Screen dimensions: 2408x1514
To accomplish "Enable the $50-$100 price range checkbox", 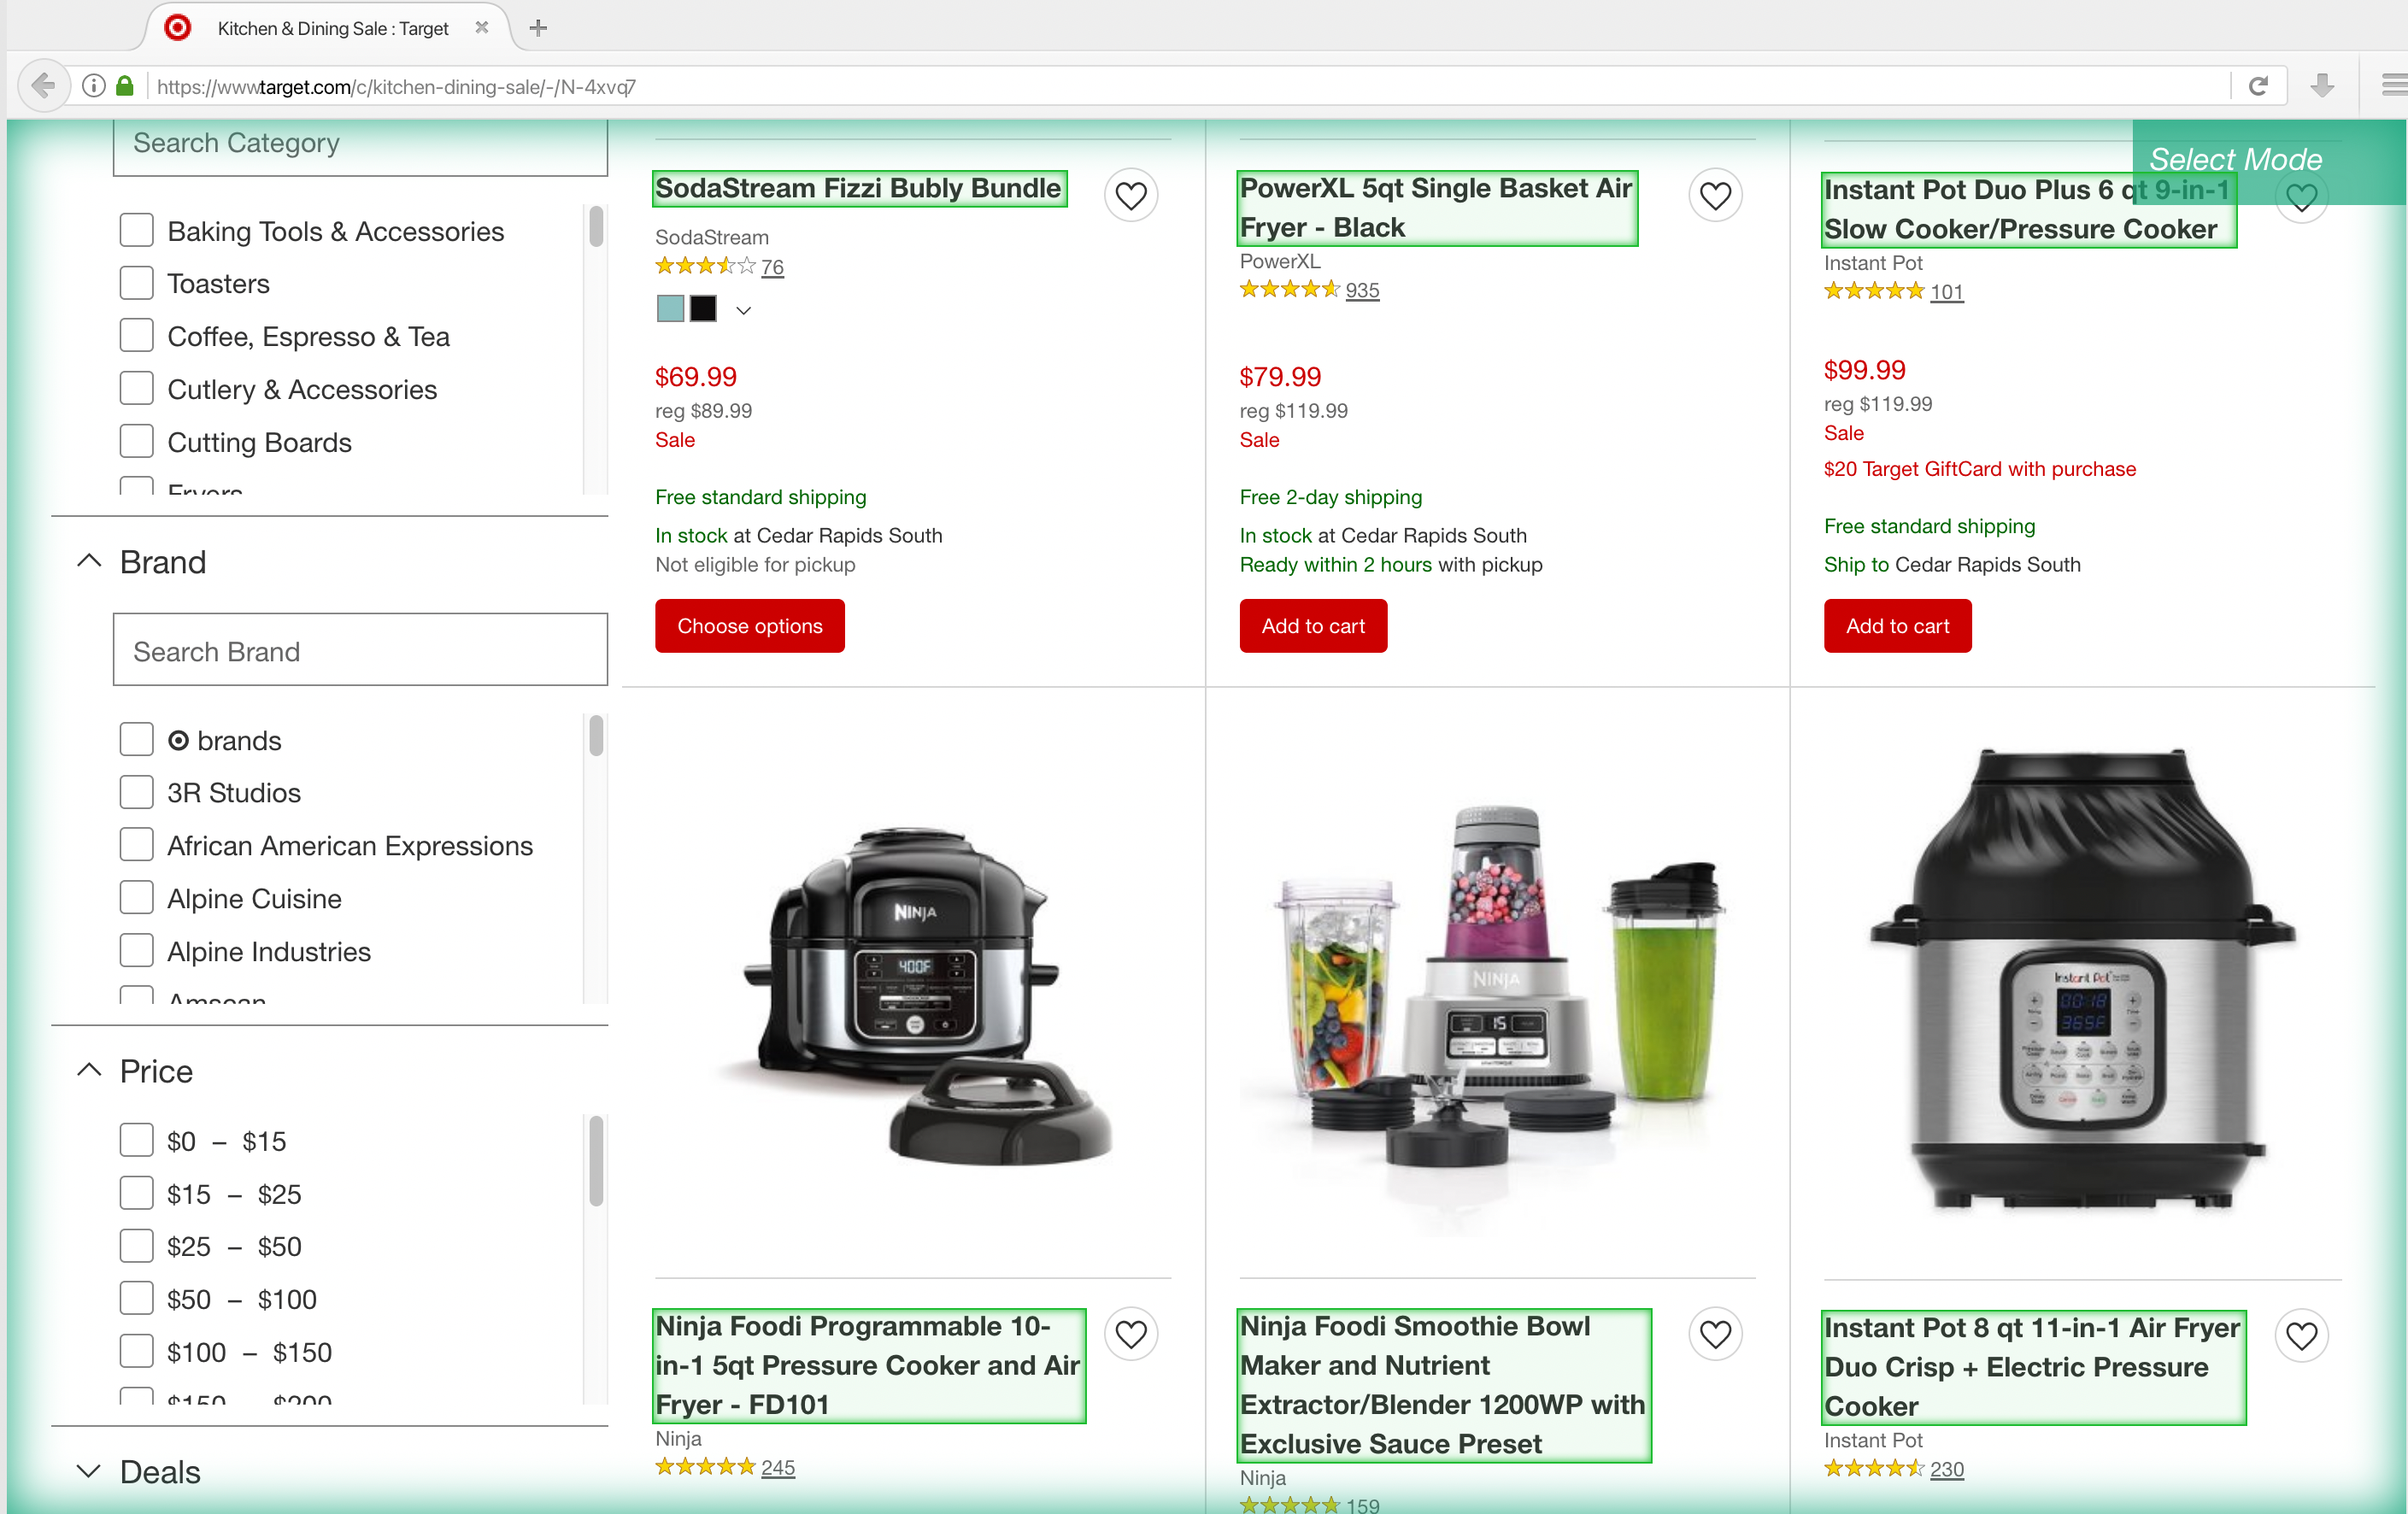I will [138, 1300].
